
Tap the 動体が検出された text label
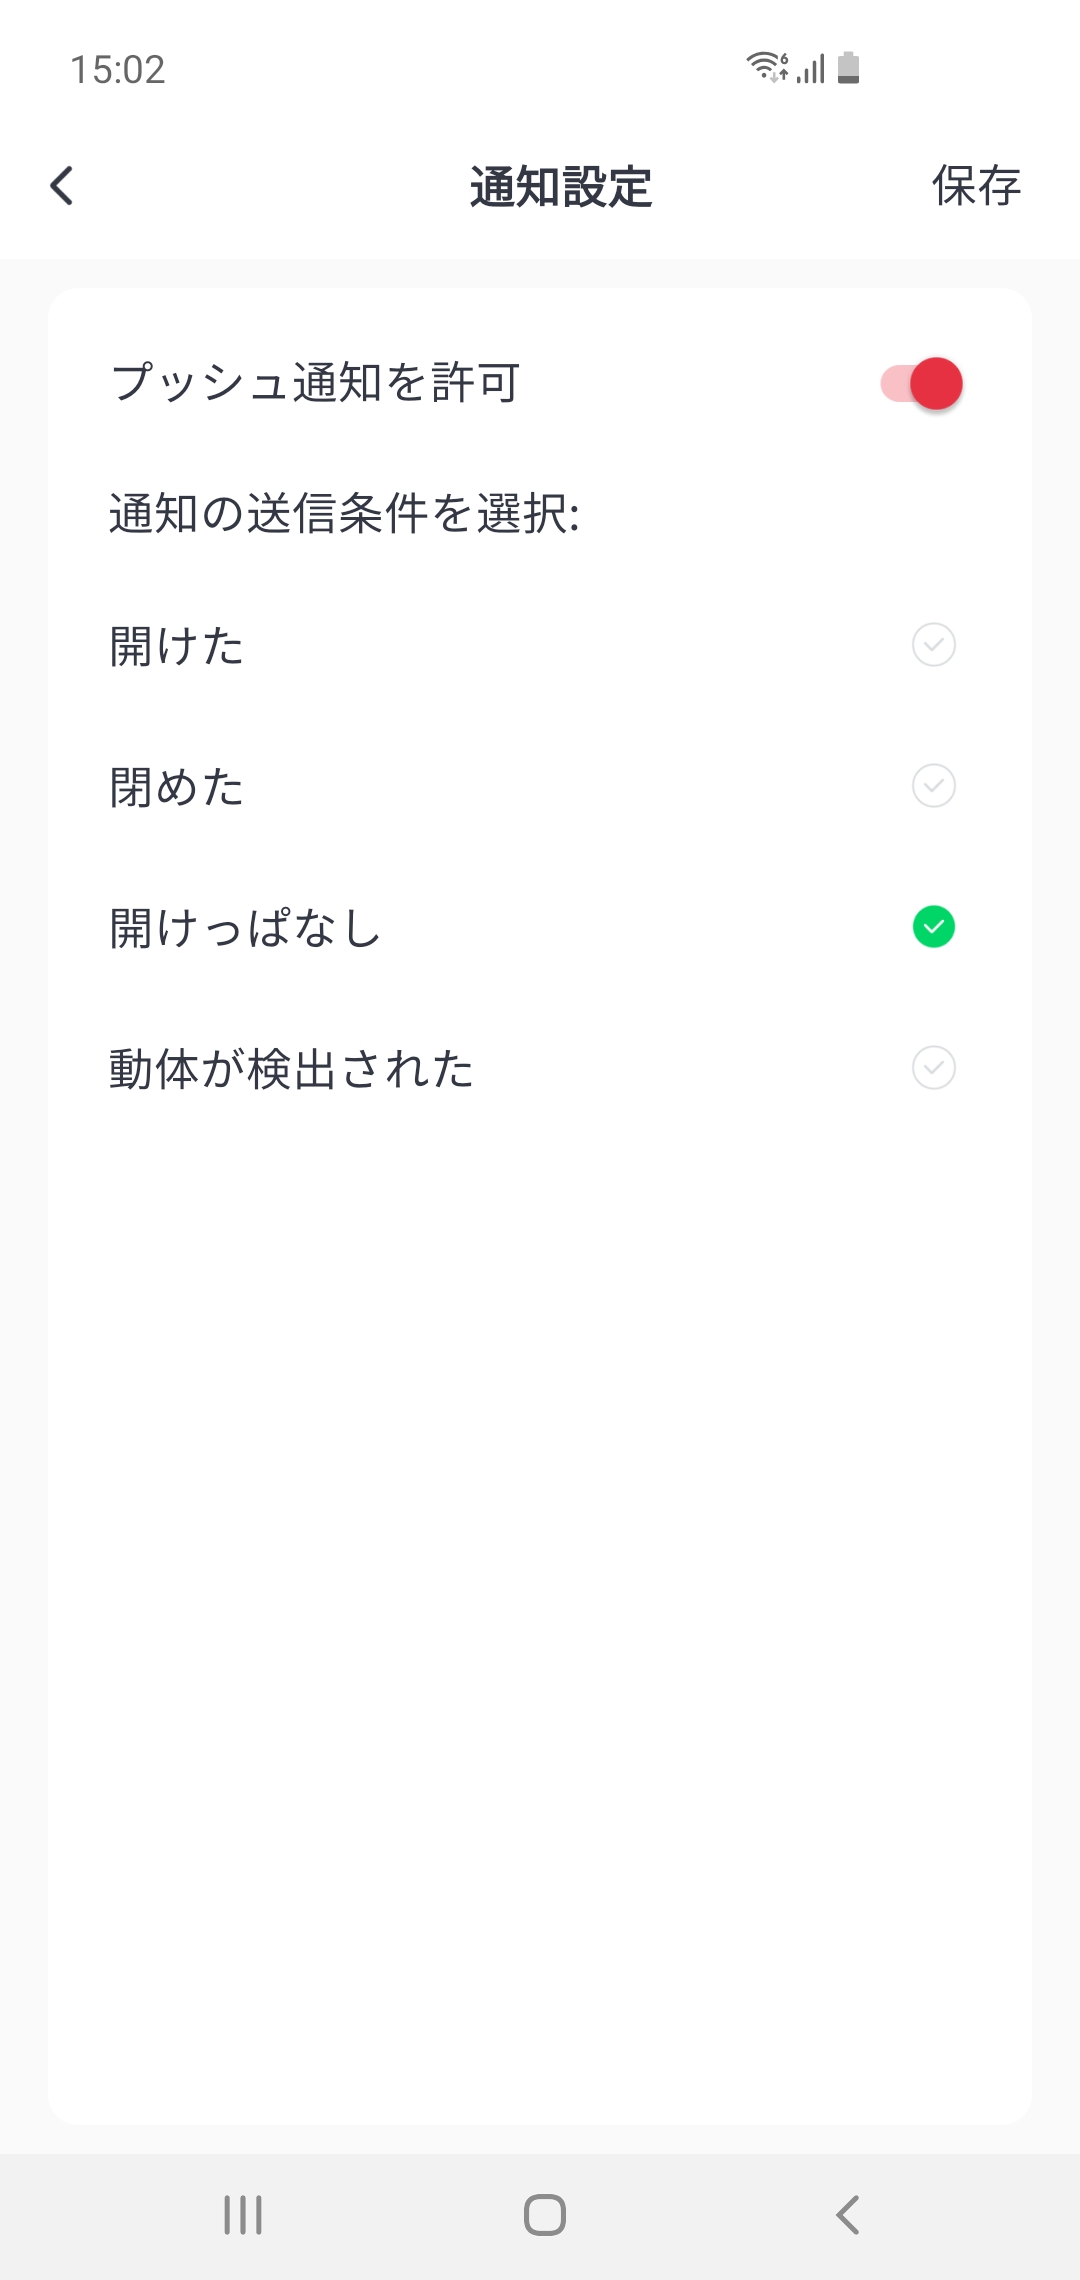(x=291, y=1069)
